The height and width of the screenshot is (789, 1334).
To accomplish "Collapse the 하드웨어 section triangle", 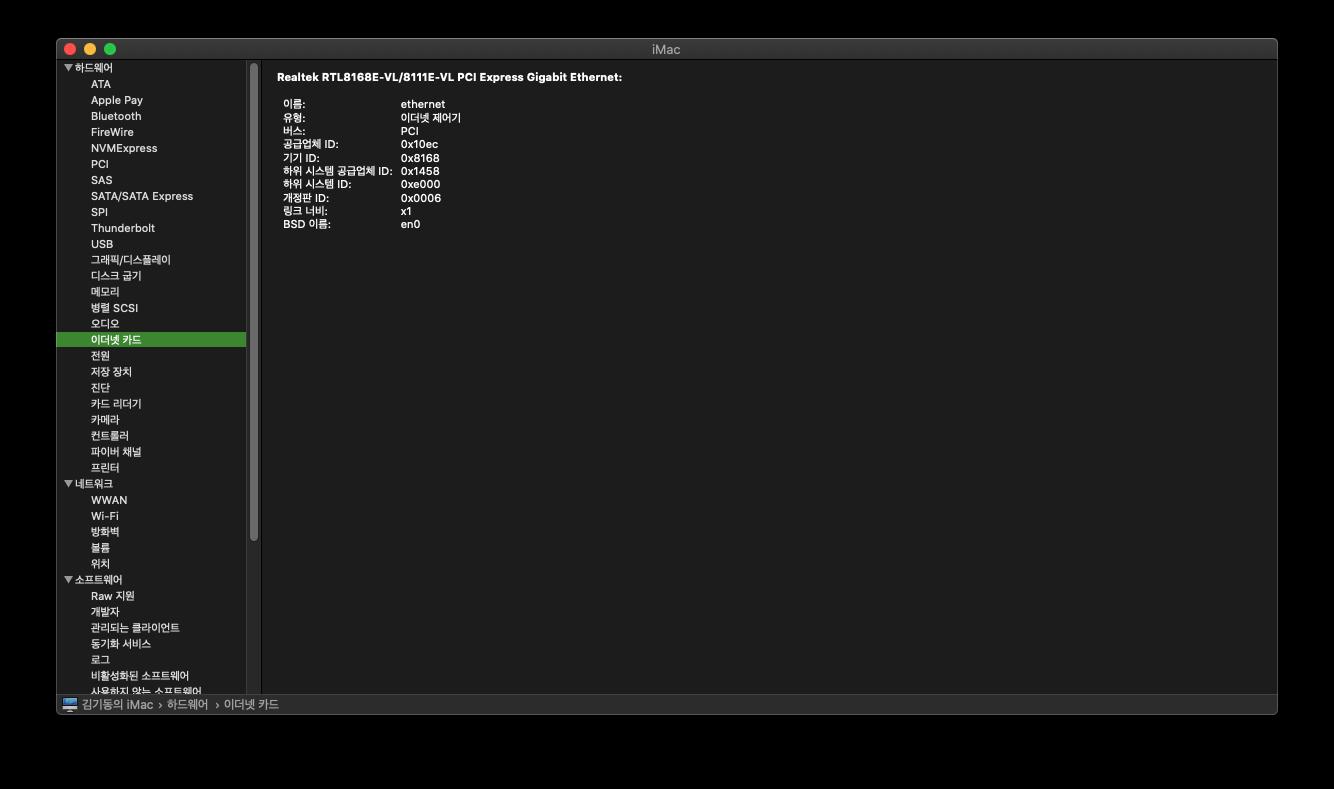I will [x=68, y=68].
